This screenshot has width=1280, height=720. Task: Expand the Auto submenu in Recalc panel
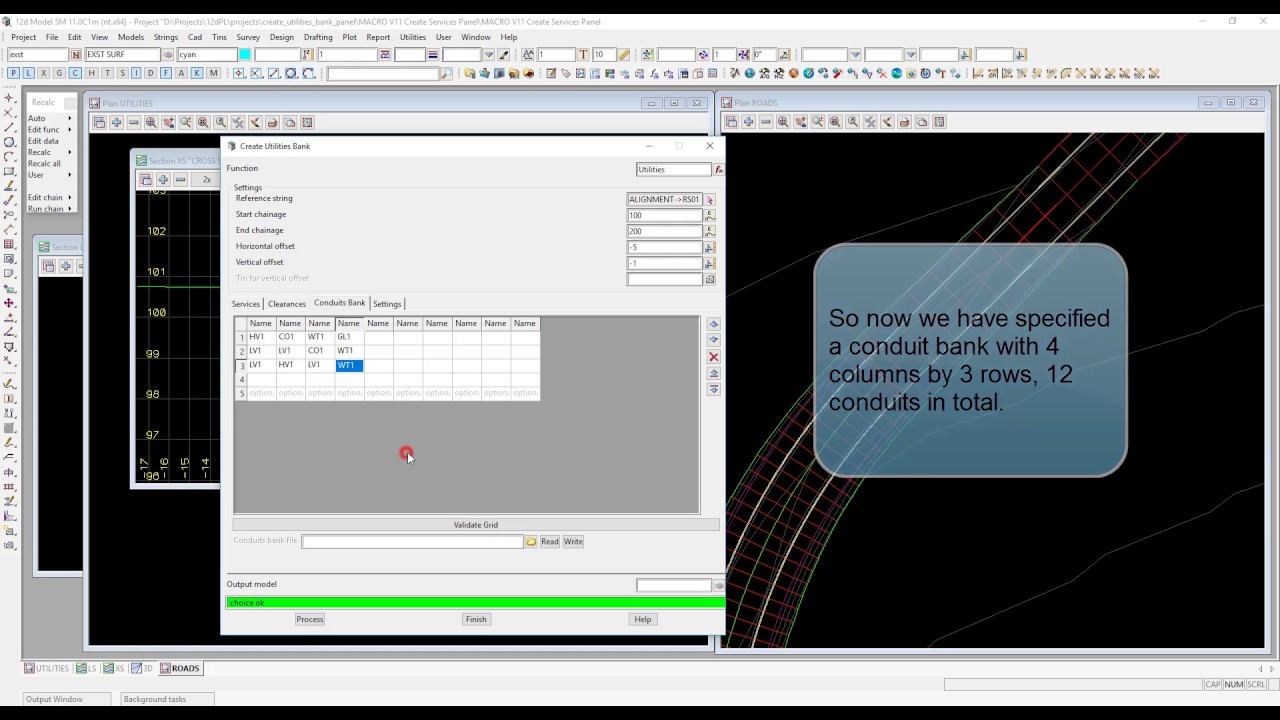[x=50, y=118]
